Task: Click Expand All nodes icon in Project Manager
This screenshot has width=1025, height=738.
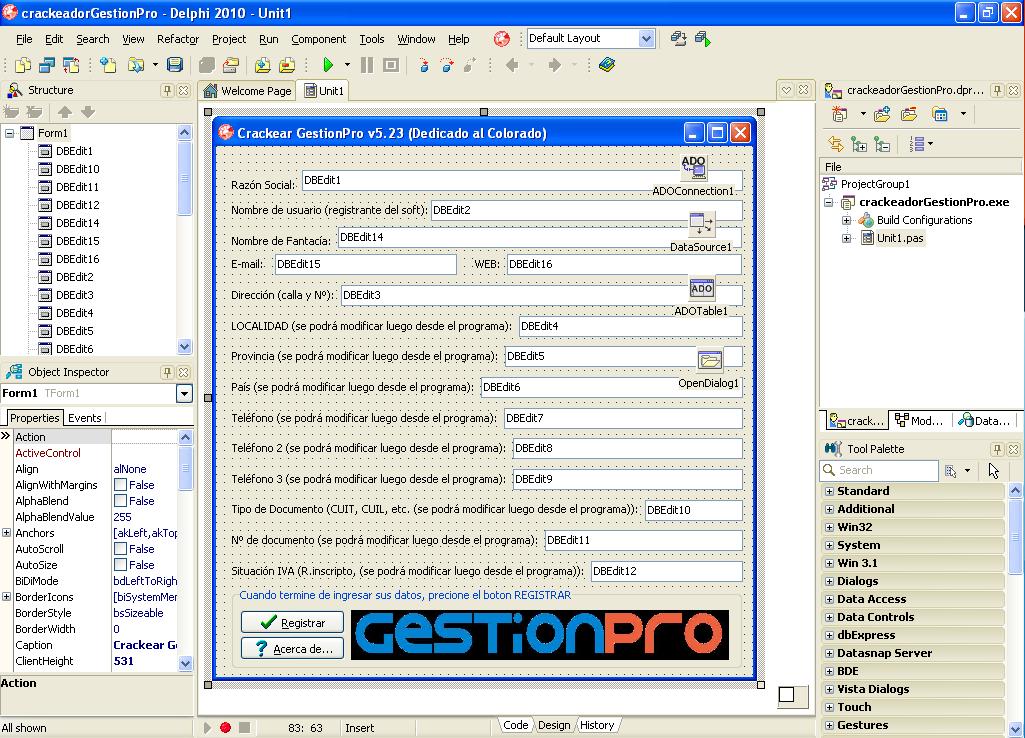Action: coord(859,144)
